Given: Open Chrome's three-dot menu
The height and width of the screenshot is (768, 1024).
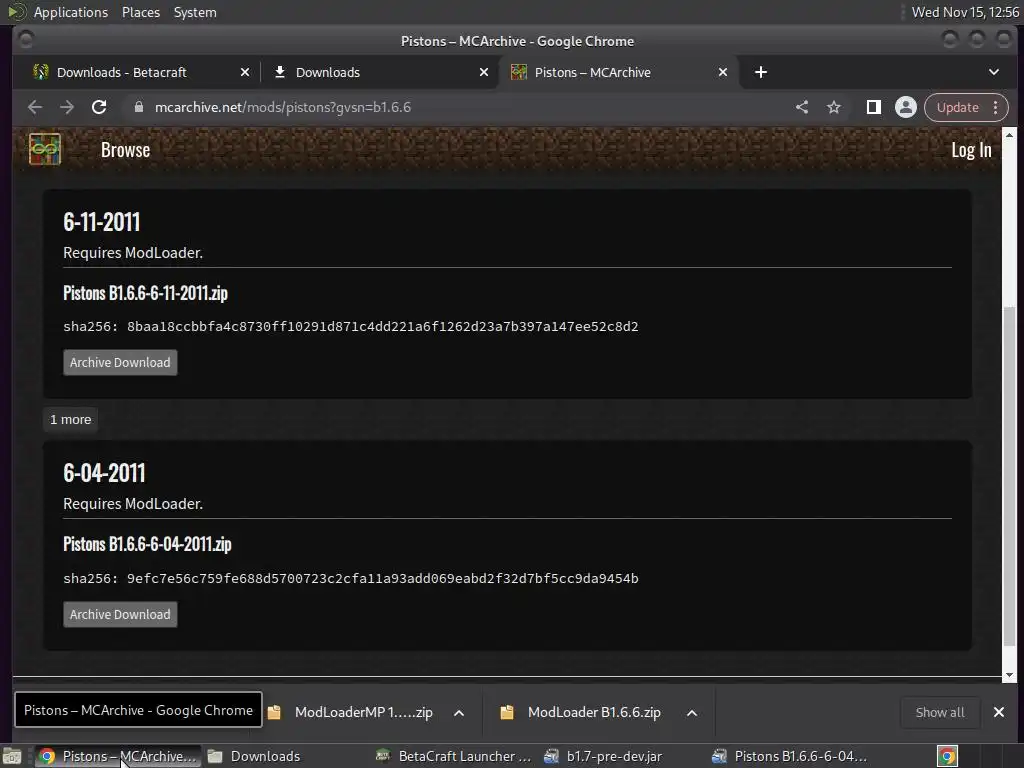Looking at the screenshot, I should click(x=995, y=107).
